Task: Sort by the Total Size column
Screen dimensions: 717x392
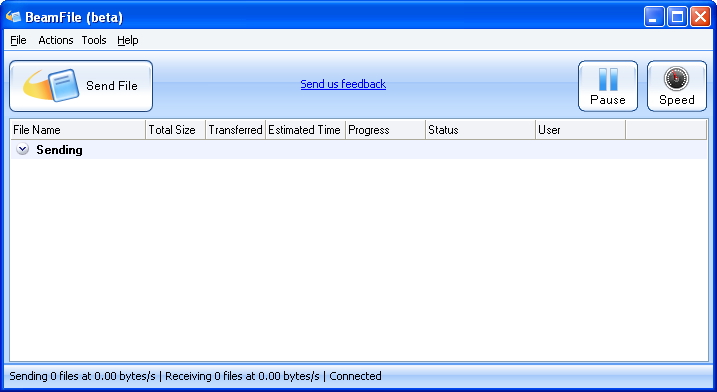Action: [175, 130]
